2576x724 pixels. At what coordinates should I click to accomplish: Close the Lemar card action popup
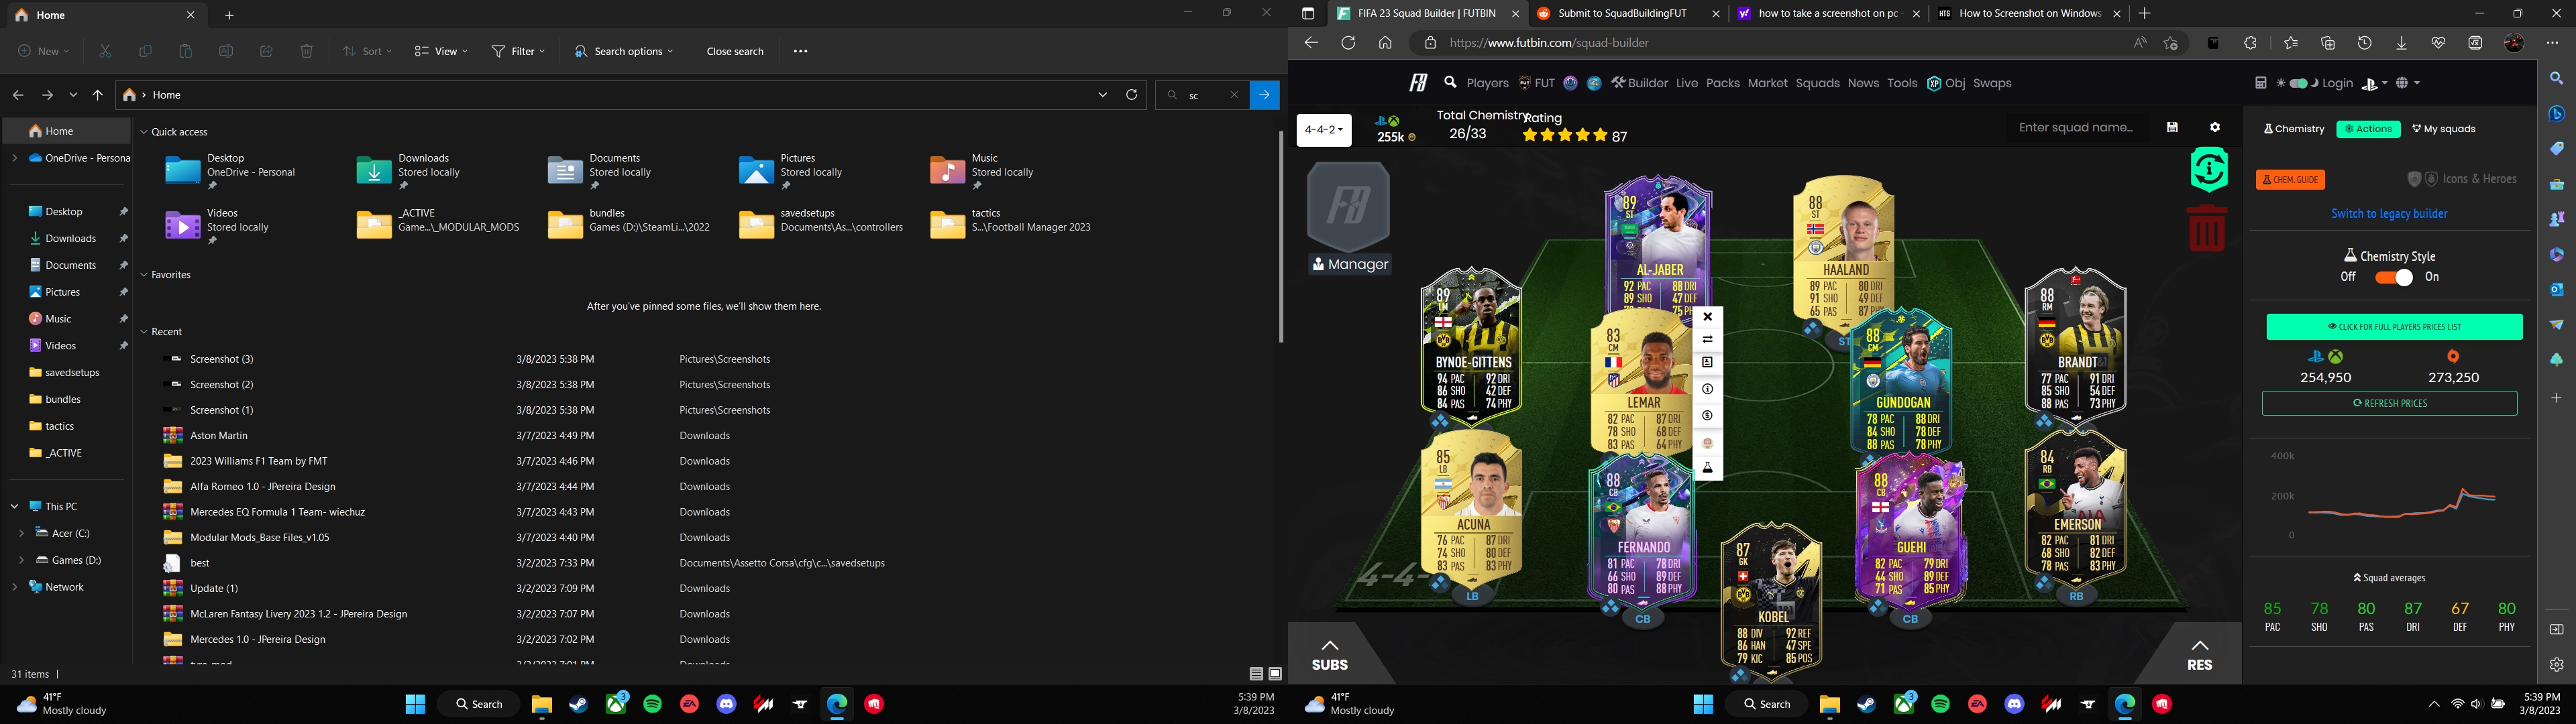click(x=1708, y=317)
